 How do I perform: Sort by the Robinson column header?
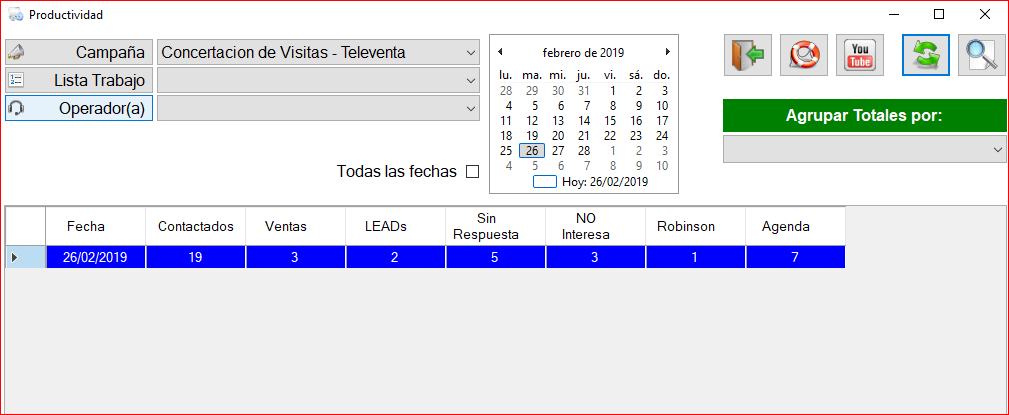tap(695, 226)
